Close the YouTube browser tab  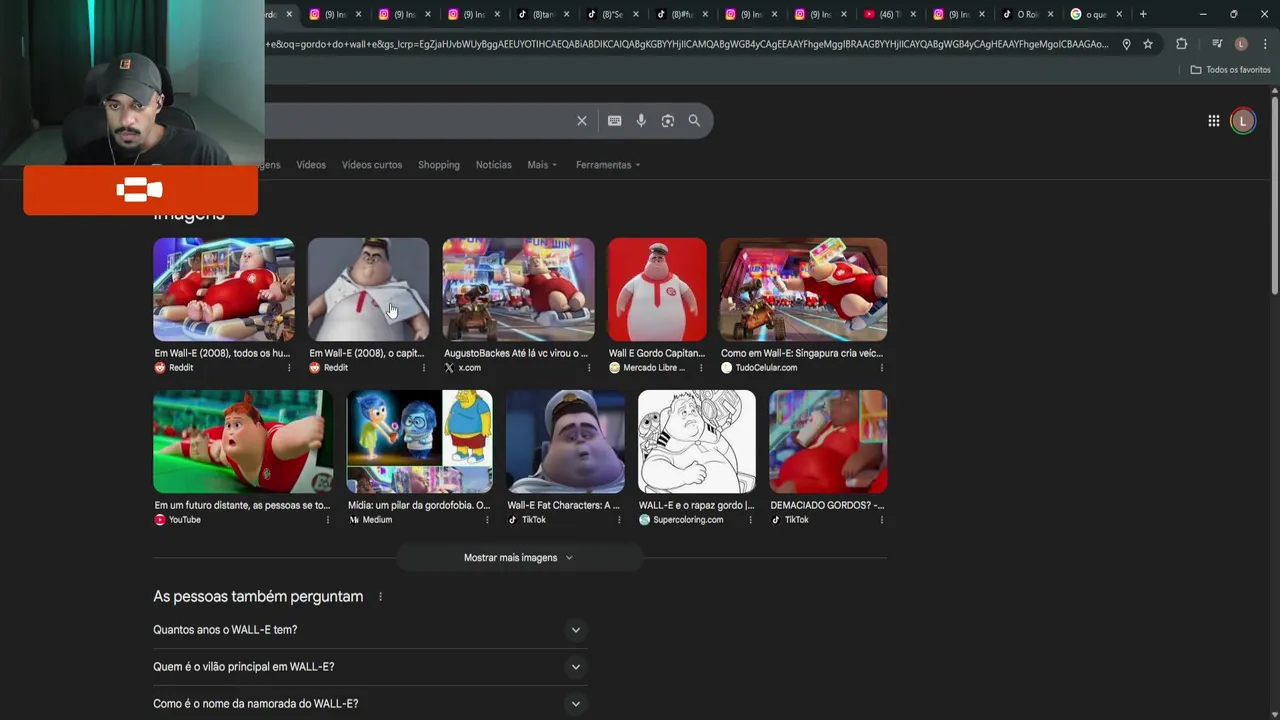912,14
